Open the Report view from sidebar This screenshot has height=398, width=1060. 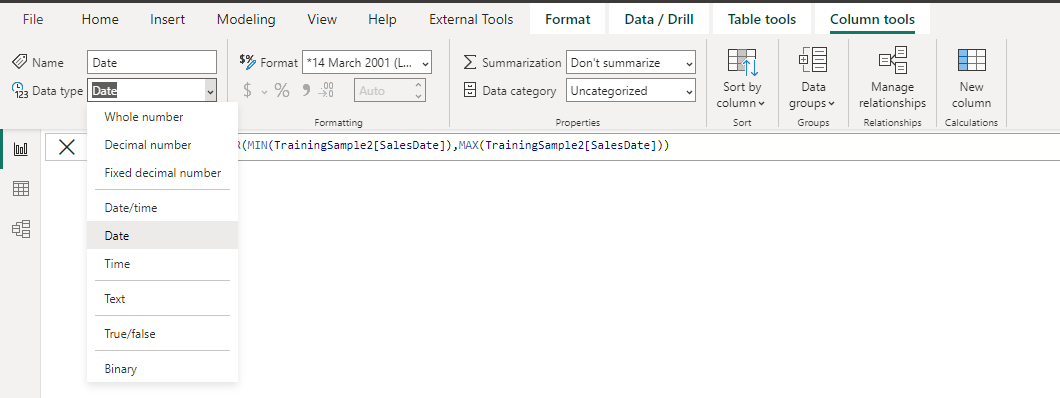(21, 149)
